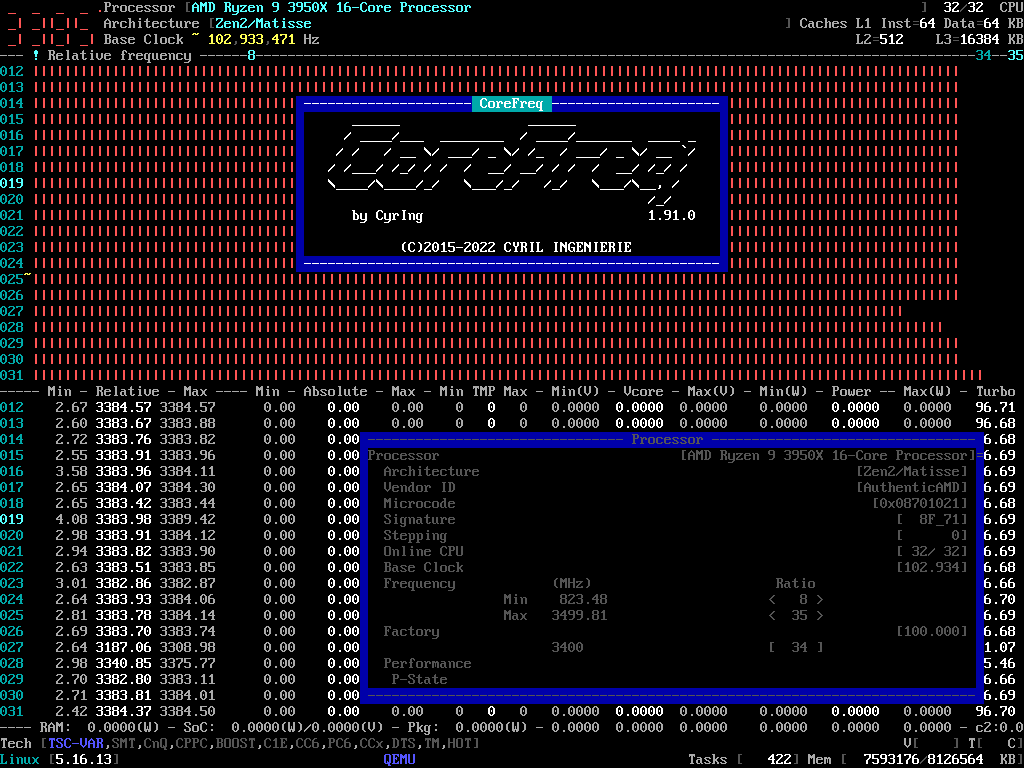
Task: Toggle the CnQ flag in the Tech bar
Action: [156, 744]
